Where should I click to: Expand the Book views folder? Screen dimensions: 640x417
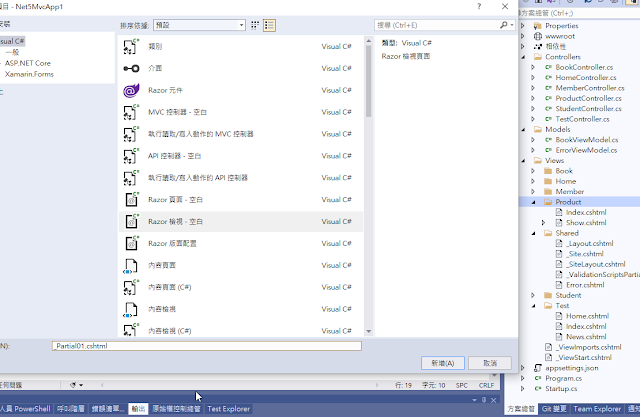pyautogui.click(x=533, y=171)
